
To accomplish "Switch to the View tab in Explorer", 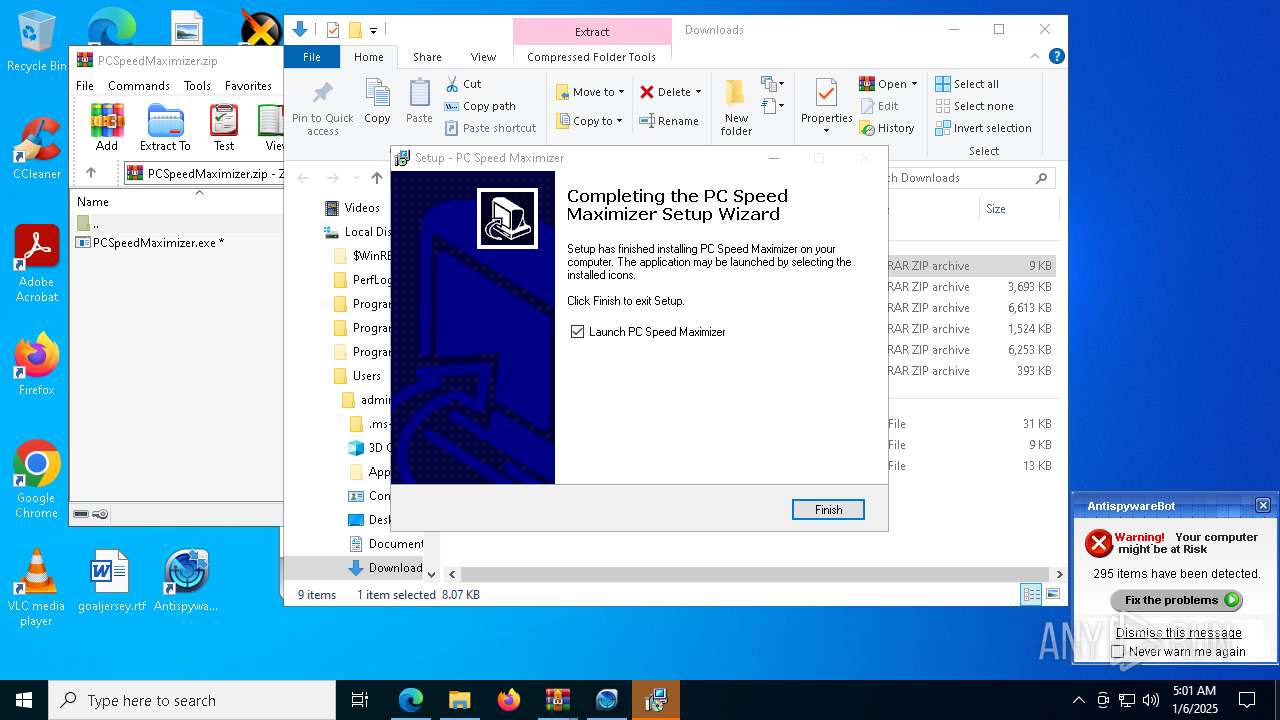I will pos(483,57).
